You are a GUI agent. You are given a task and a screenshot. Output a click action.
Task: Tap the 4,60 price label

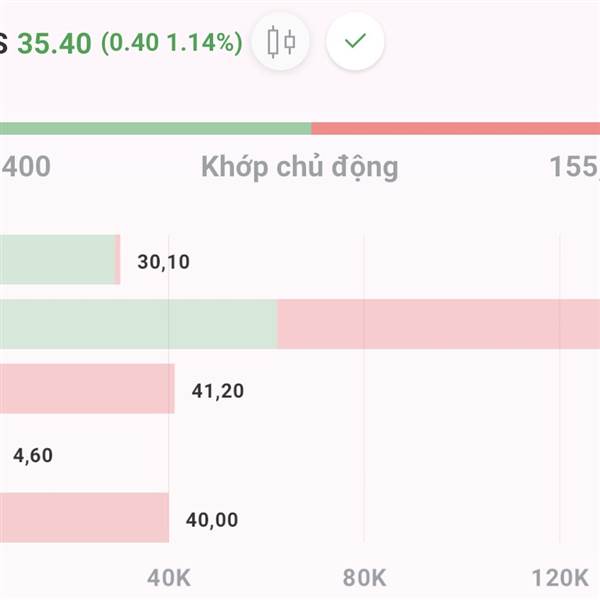33,455
